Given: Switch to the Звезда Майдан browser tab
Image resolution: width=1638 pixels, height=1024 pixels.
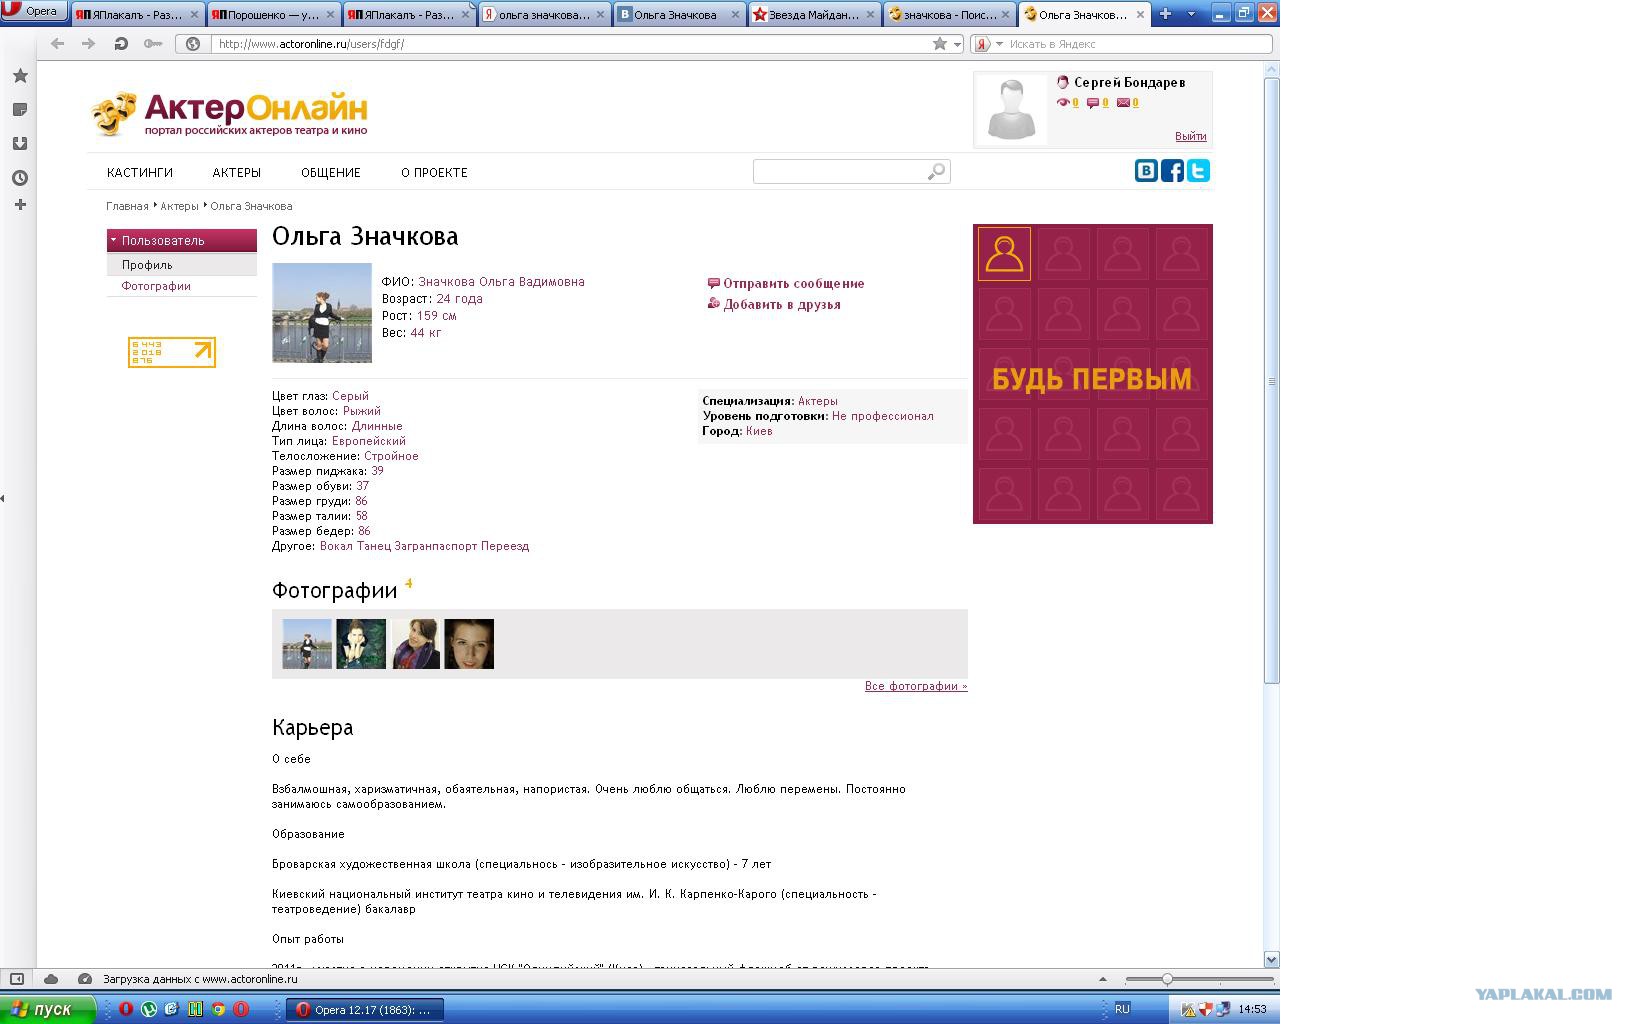Looking at the screenshot, I should 813,15.
